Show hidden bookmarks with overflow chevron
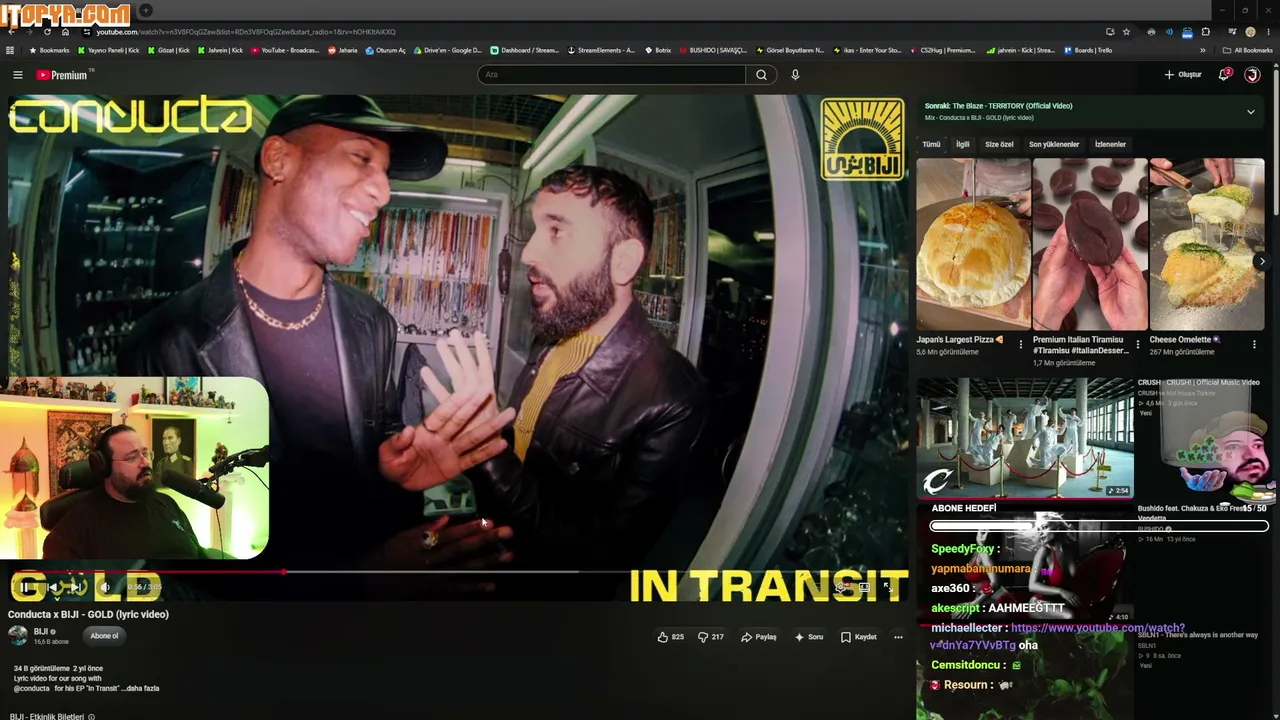 1203,50
